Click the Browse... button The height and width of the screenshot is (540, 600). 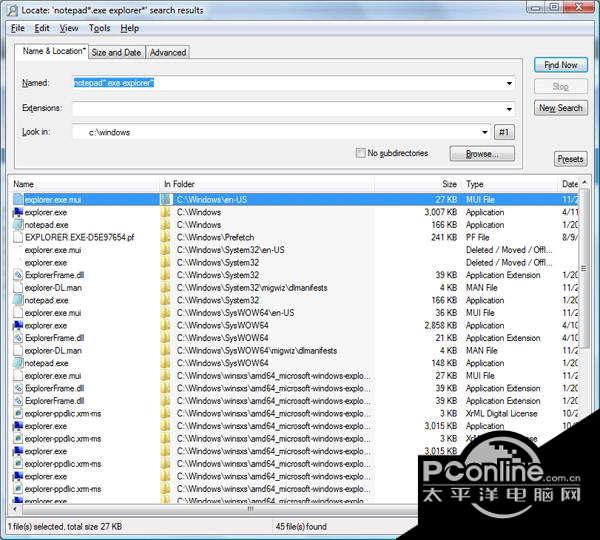(482, 154)
